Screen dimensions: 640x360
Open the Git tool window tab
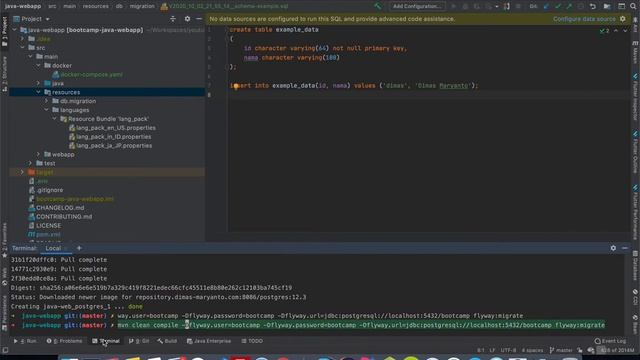click(139, 341)
